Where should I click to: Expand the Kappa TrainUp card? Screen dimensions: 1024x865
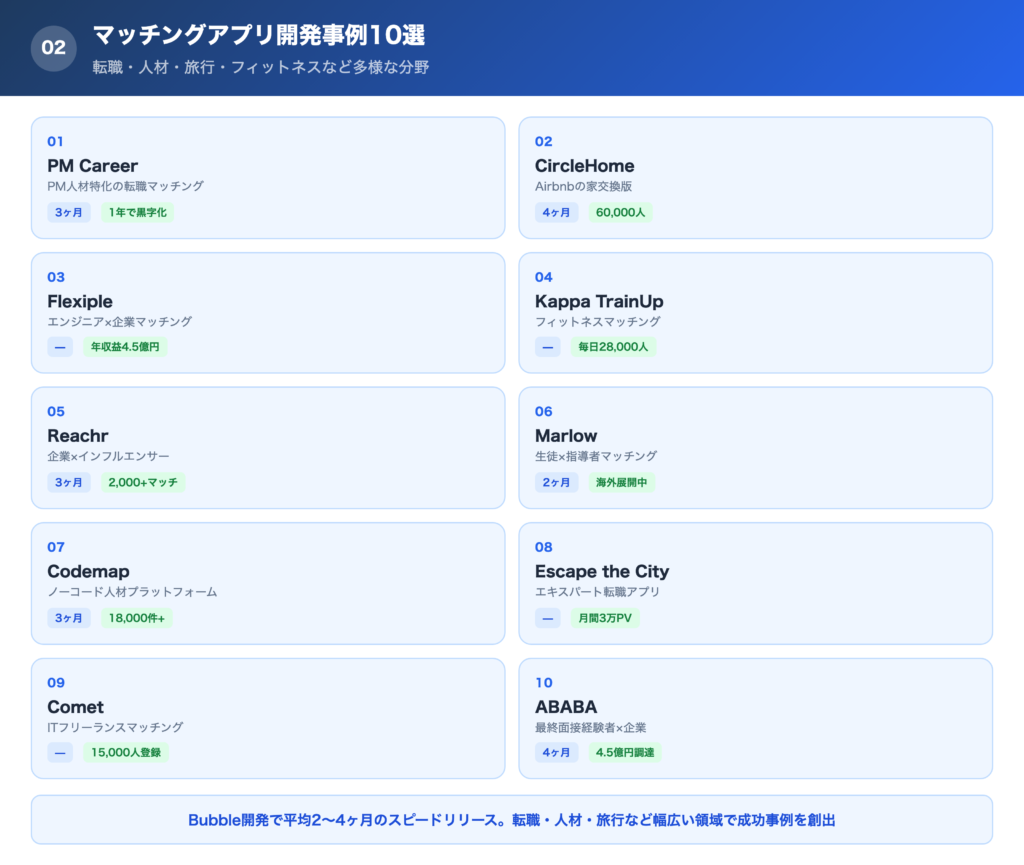coord(756,312)
